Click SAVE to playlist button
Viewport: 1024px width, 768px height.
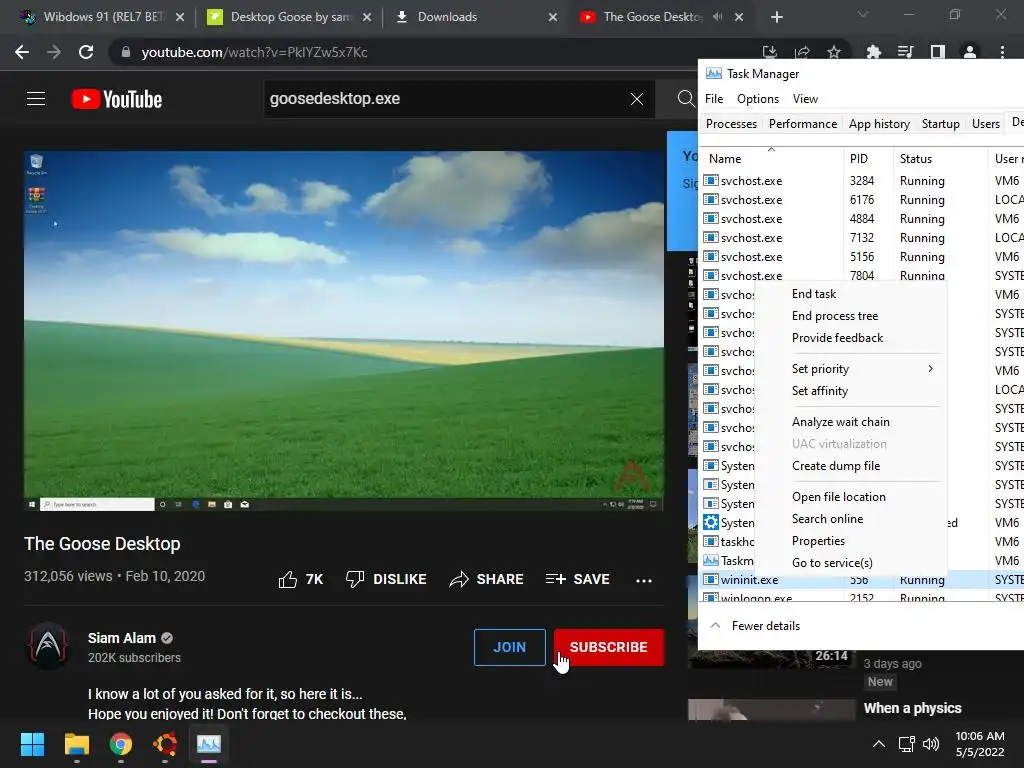pyautogui.click(x=577, y=579)
